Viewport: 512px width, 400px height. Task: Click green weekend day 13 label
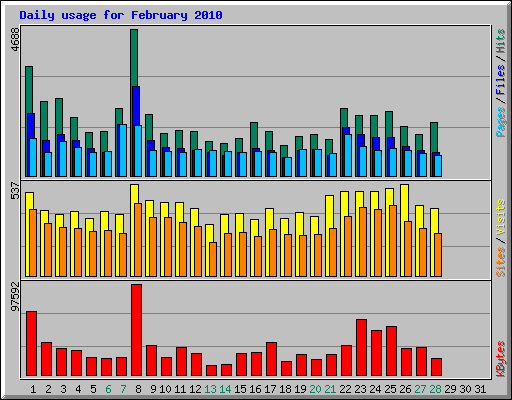pos(210,389)
